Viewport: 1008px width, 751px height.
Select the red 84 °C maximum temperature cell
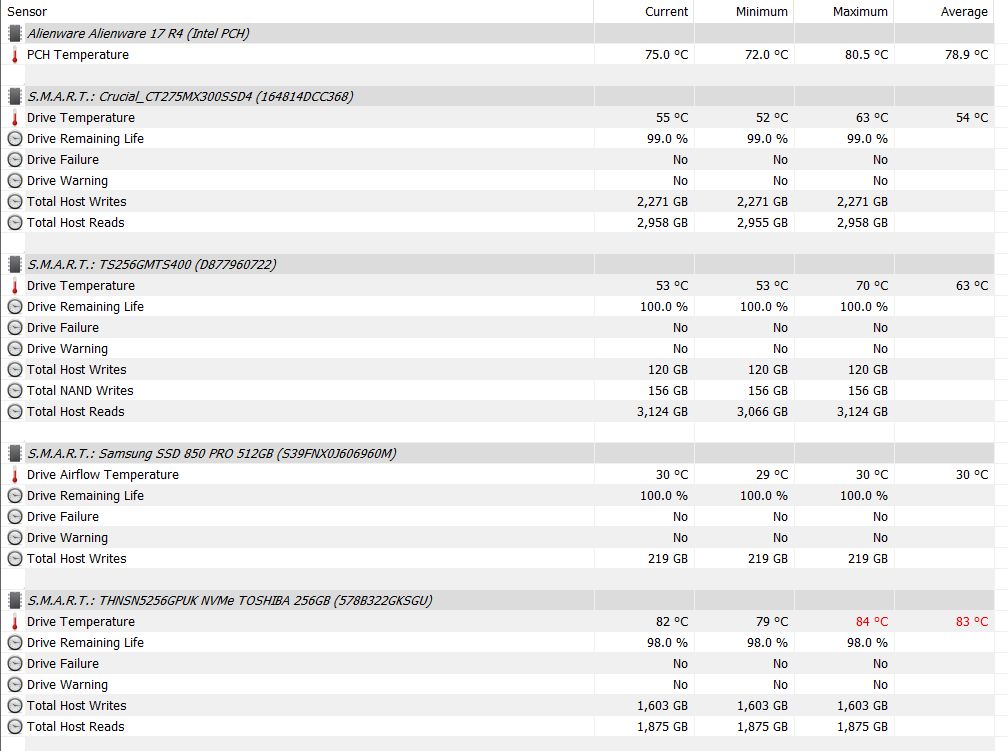[872, 622]
